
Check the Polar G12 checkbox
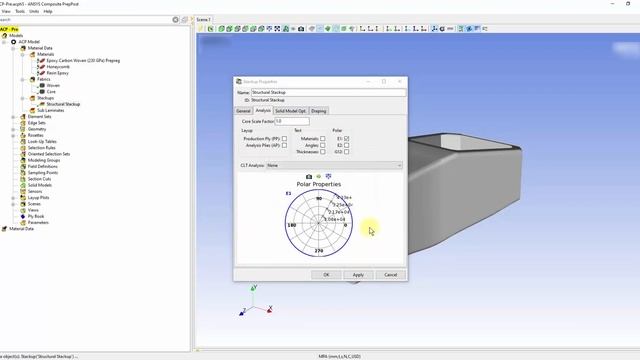[x=347, y=152]
